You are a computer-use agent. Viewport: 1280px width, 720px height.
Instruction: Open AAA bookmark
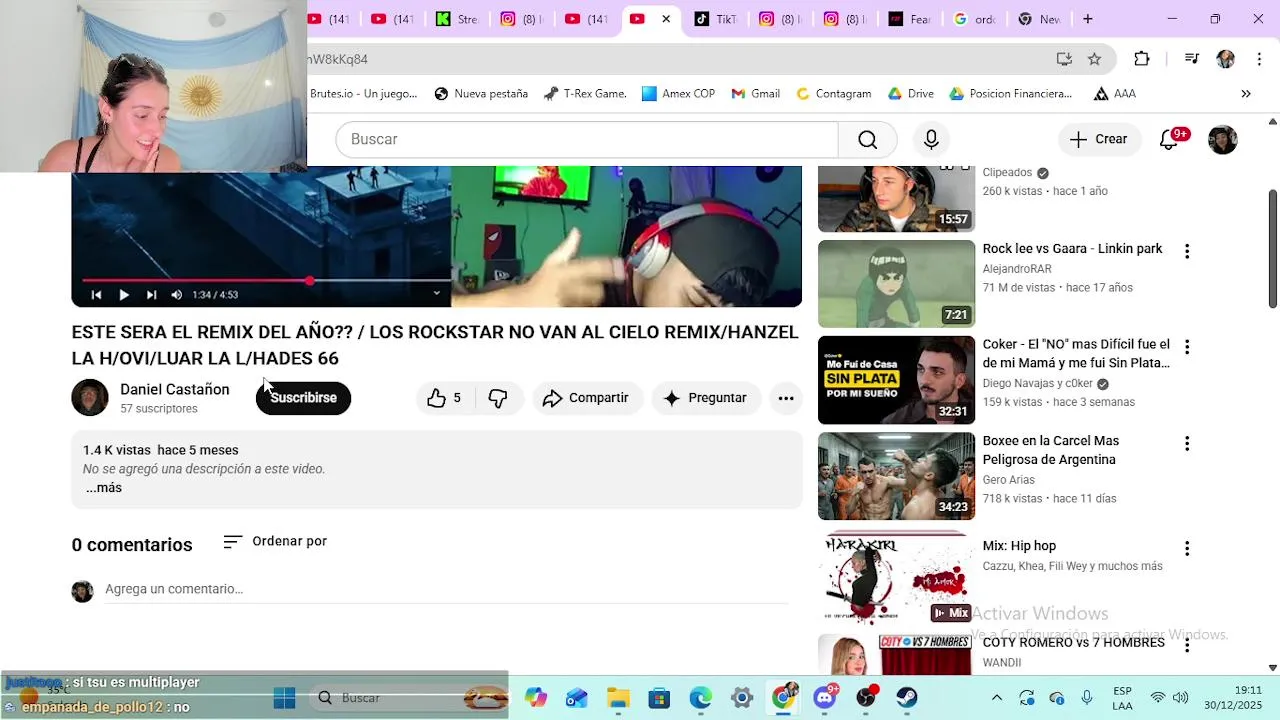point(1114,94)
